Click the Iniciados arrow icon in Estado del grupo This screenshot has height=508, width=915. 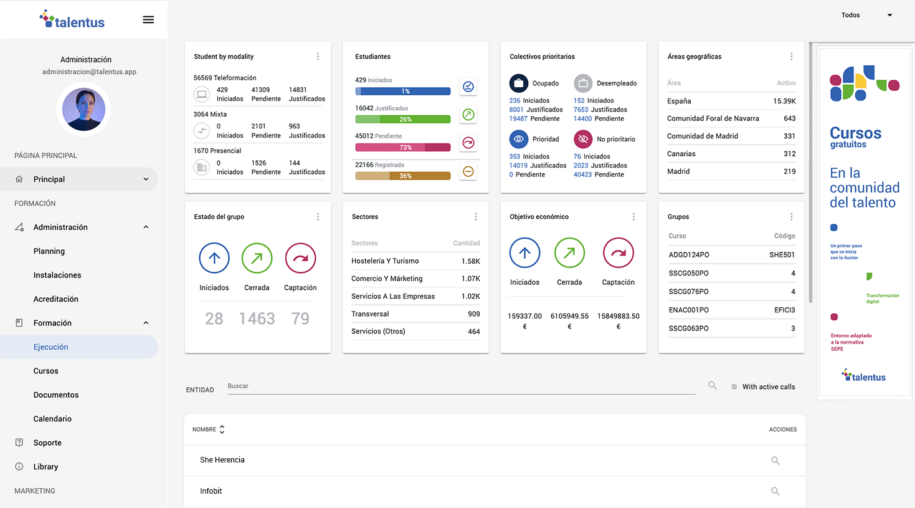tap(214, 258)
